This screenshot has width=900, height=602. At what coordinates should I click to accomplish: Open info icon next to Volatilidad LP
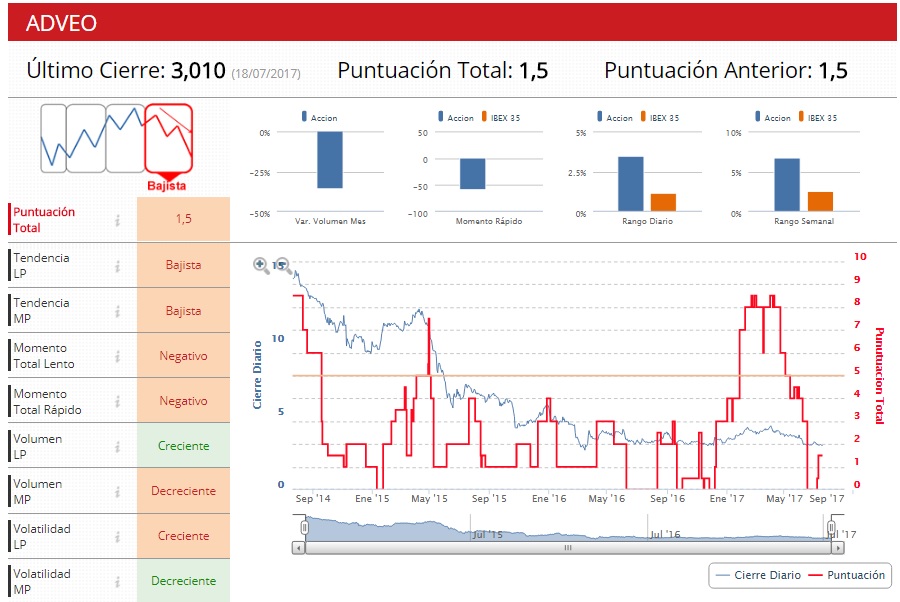[x=117, y=537]
